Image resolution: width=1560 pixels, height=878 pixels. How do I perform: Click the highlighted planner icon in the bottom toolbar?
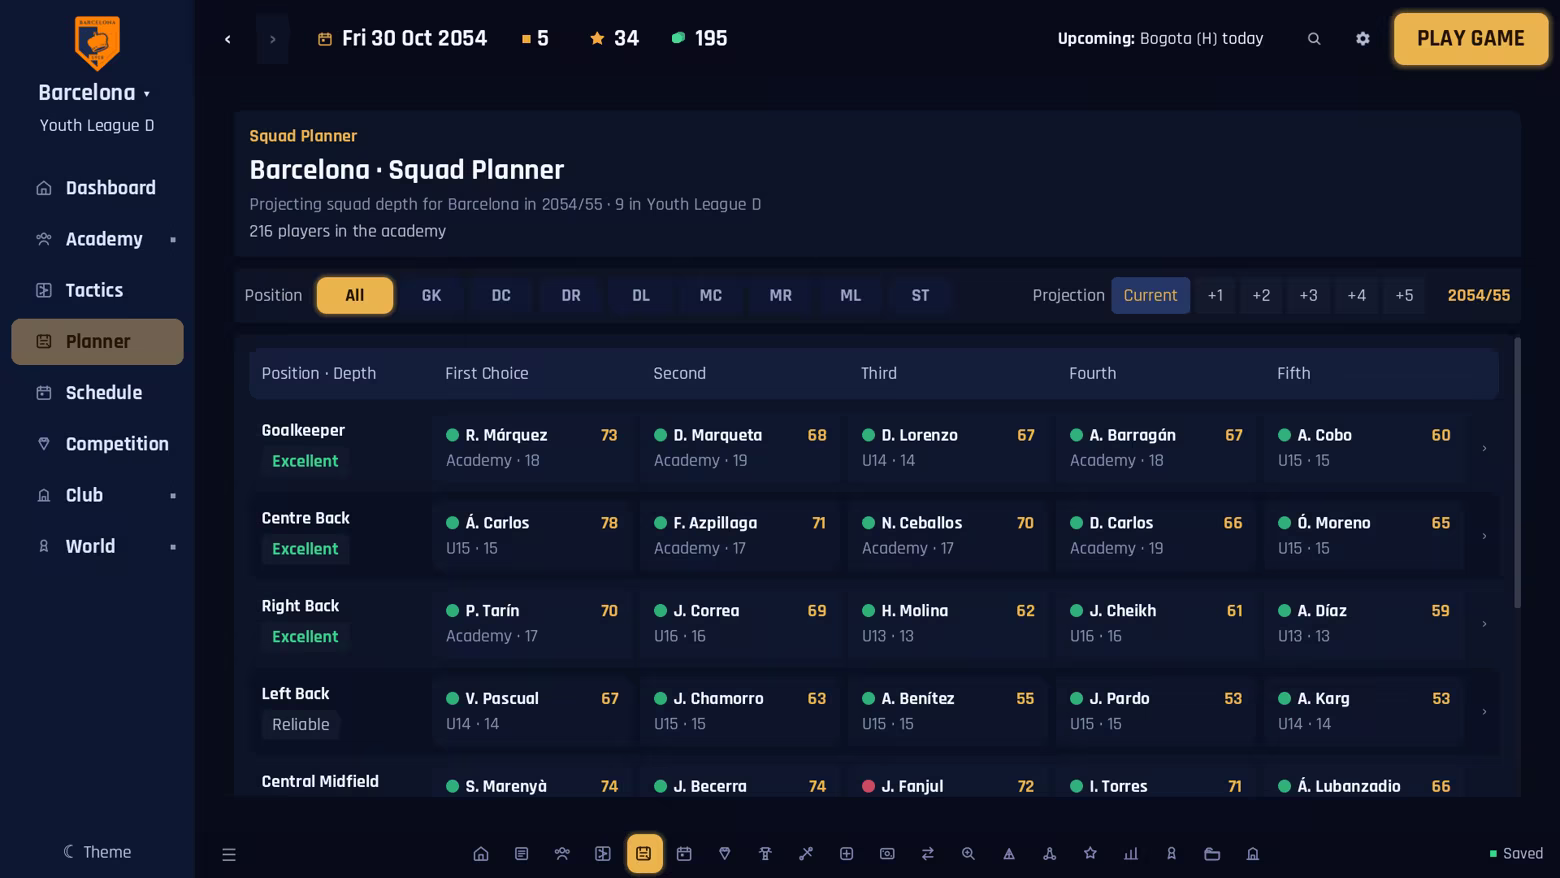point(644,854)
